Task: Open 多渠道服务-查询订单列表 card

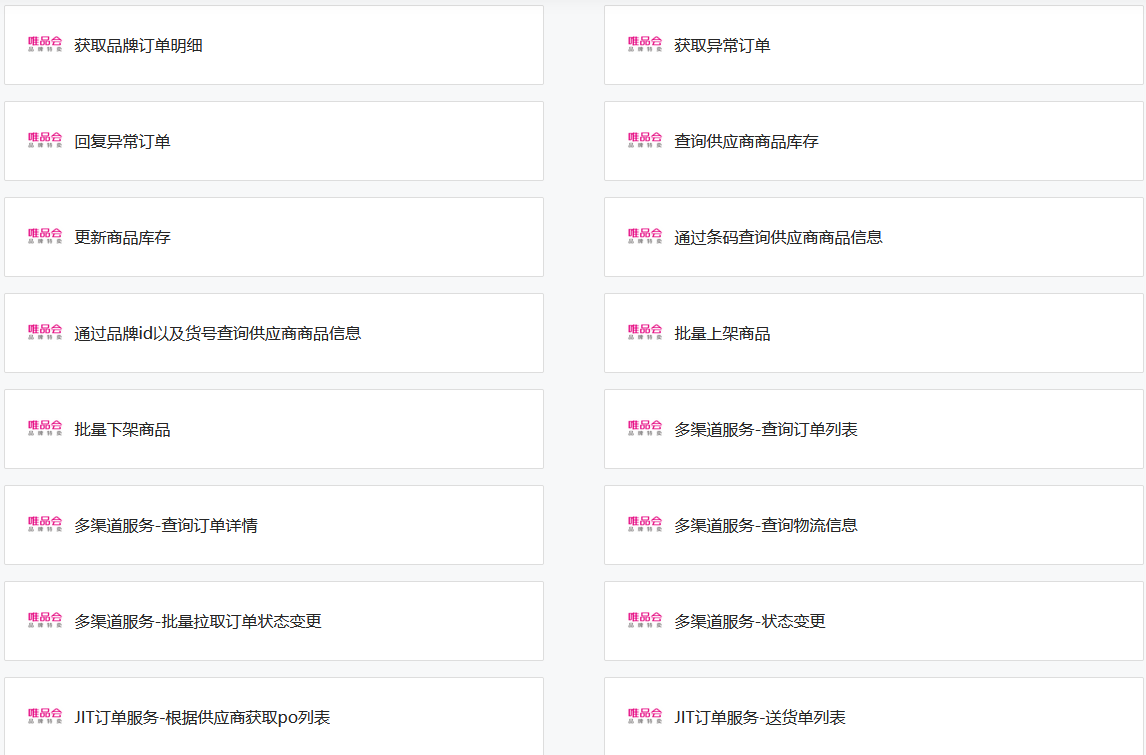Action: tap(873, 429)
